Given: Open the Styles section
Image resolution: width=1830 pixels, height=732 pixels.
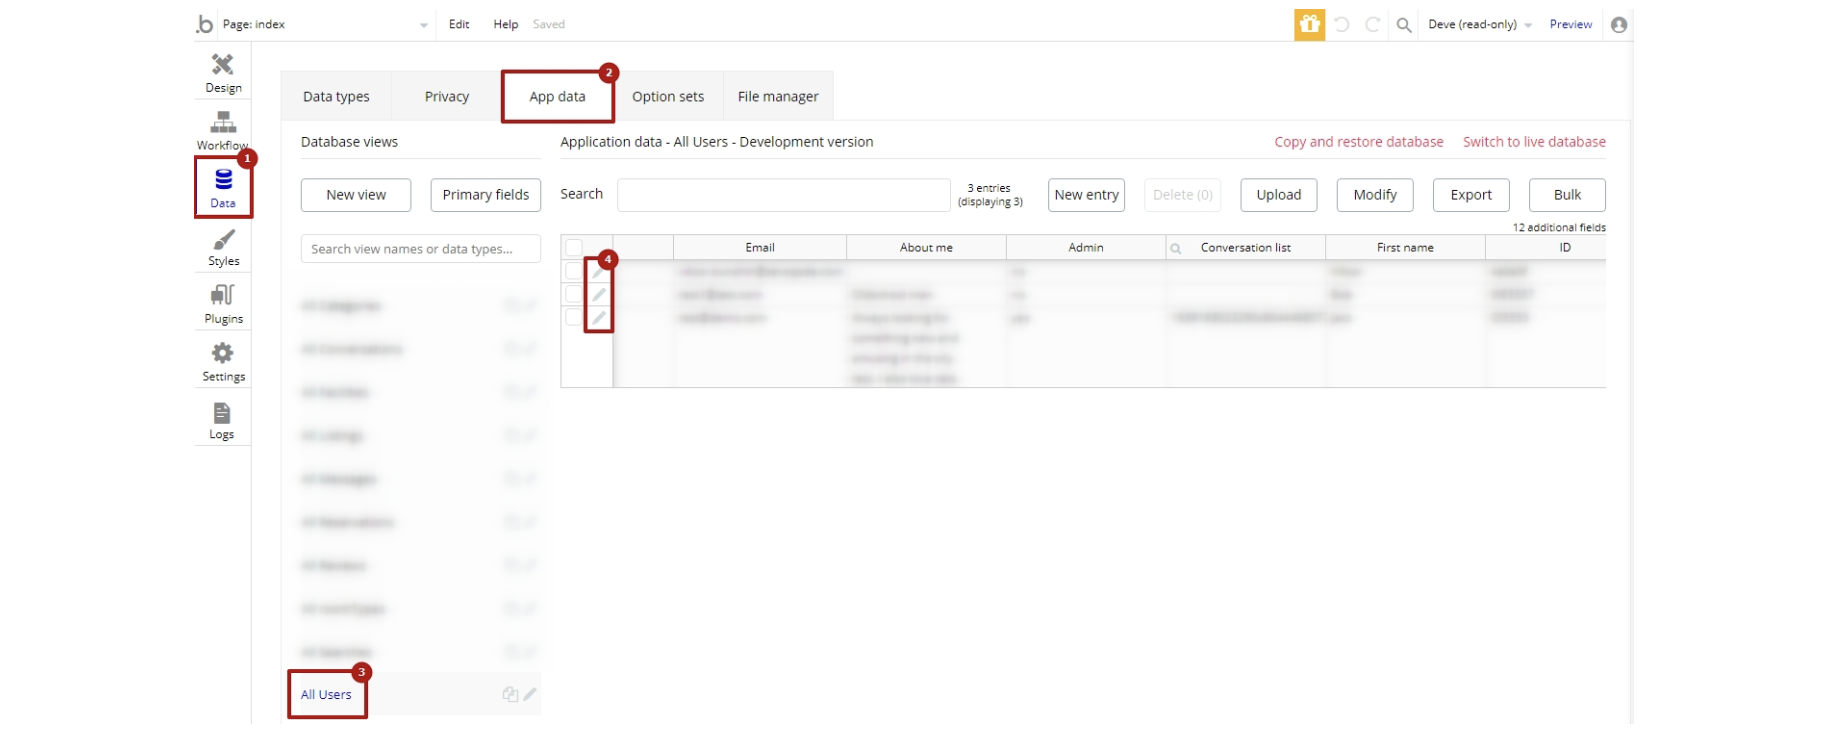Looking at the screenshot, I should [223, 247].
